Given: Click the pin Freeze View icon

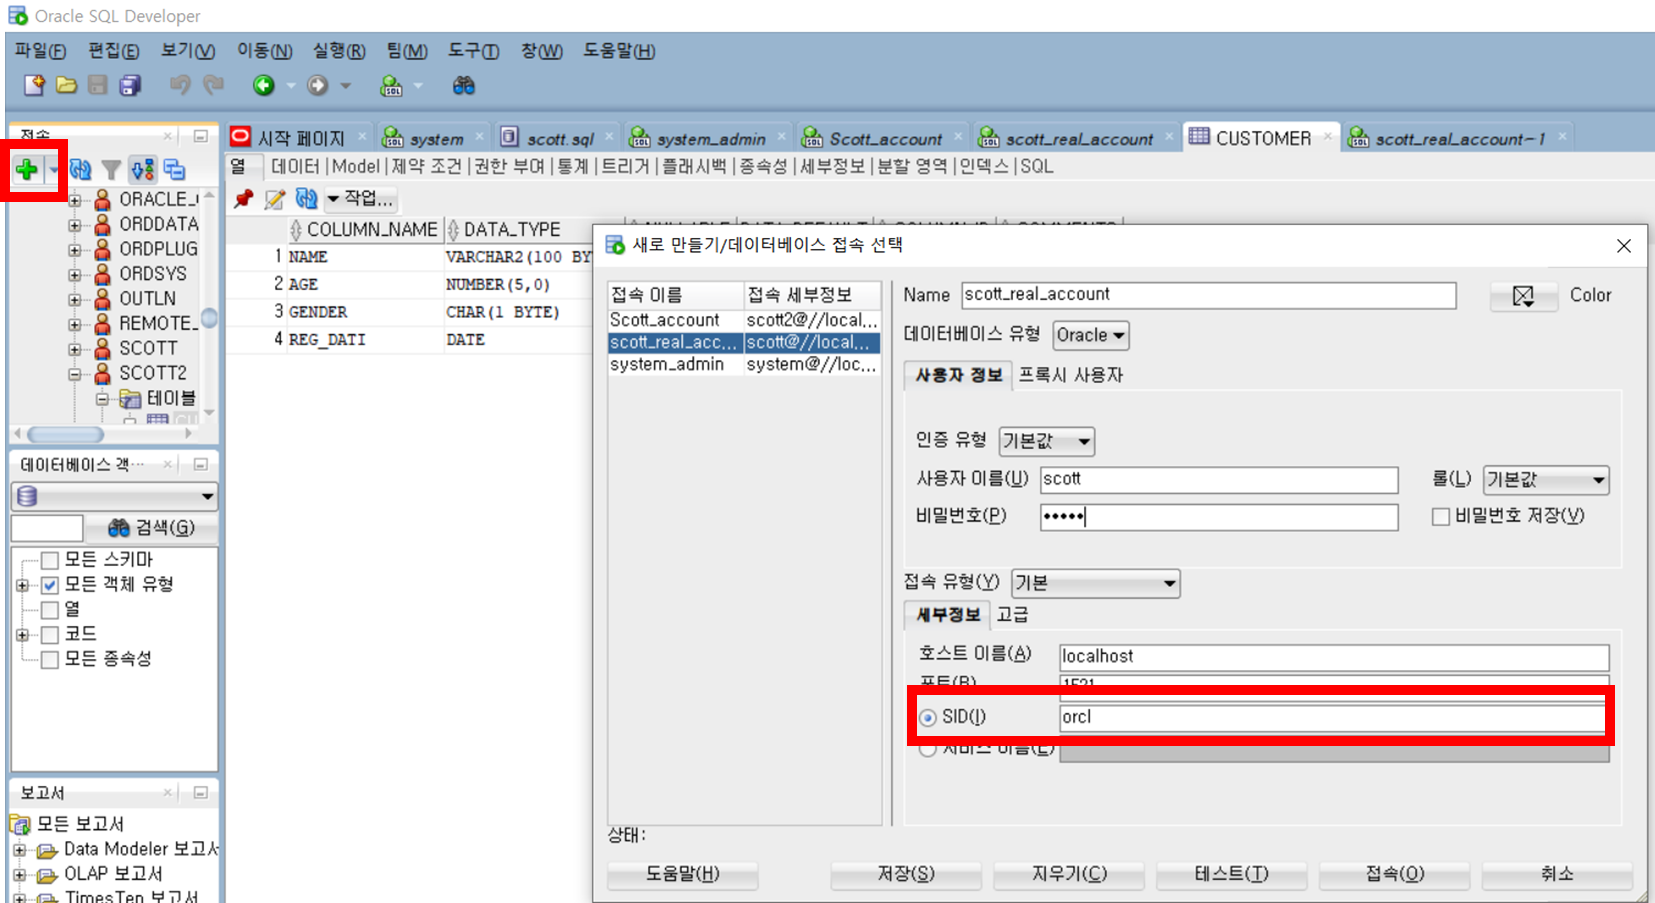Looking at the screenshot, I should [x=243, y=199].
